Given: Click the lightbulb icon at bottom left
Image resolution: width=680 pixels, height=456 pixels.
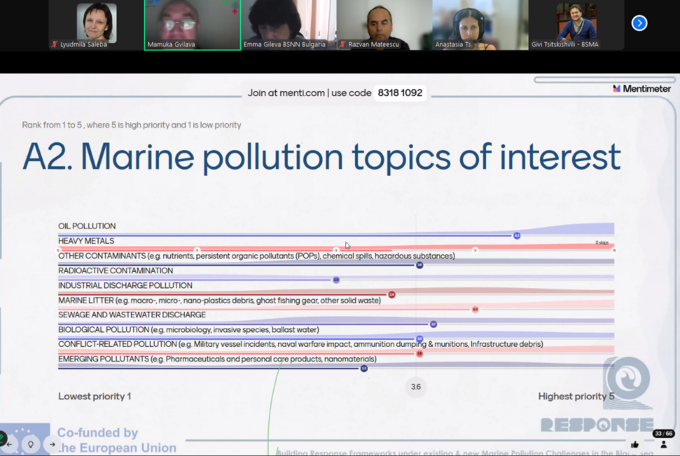Looking at the screenshot, I should coord(31,442).
